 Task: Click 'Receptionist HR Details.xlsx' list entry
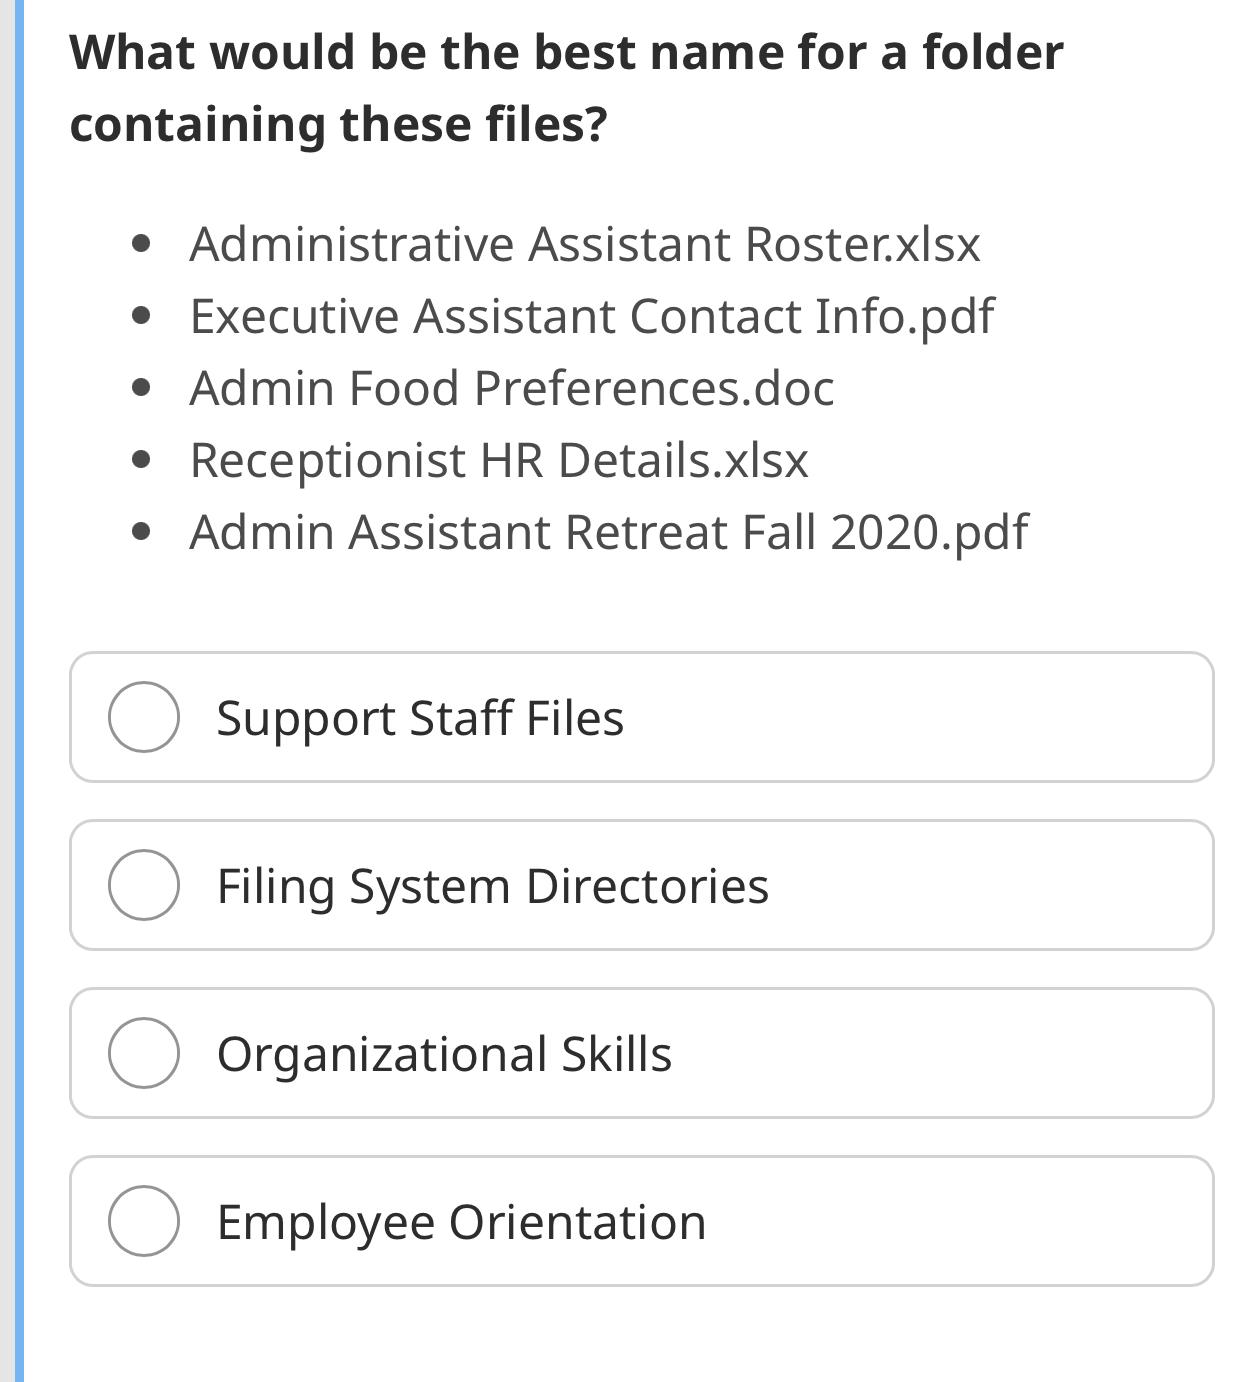[x=498, y=461]
